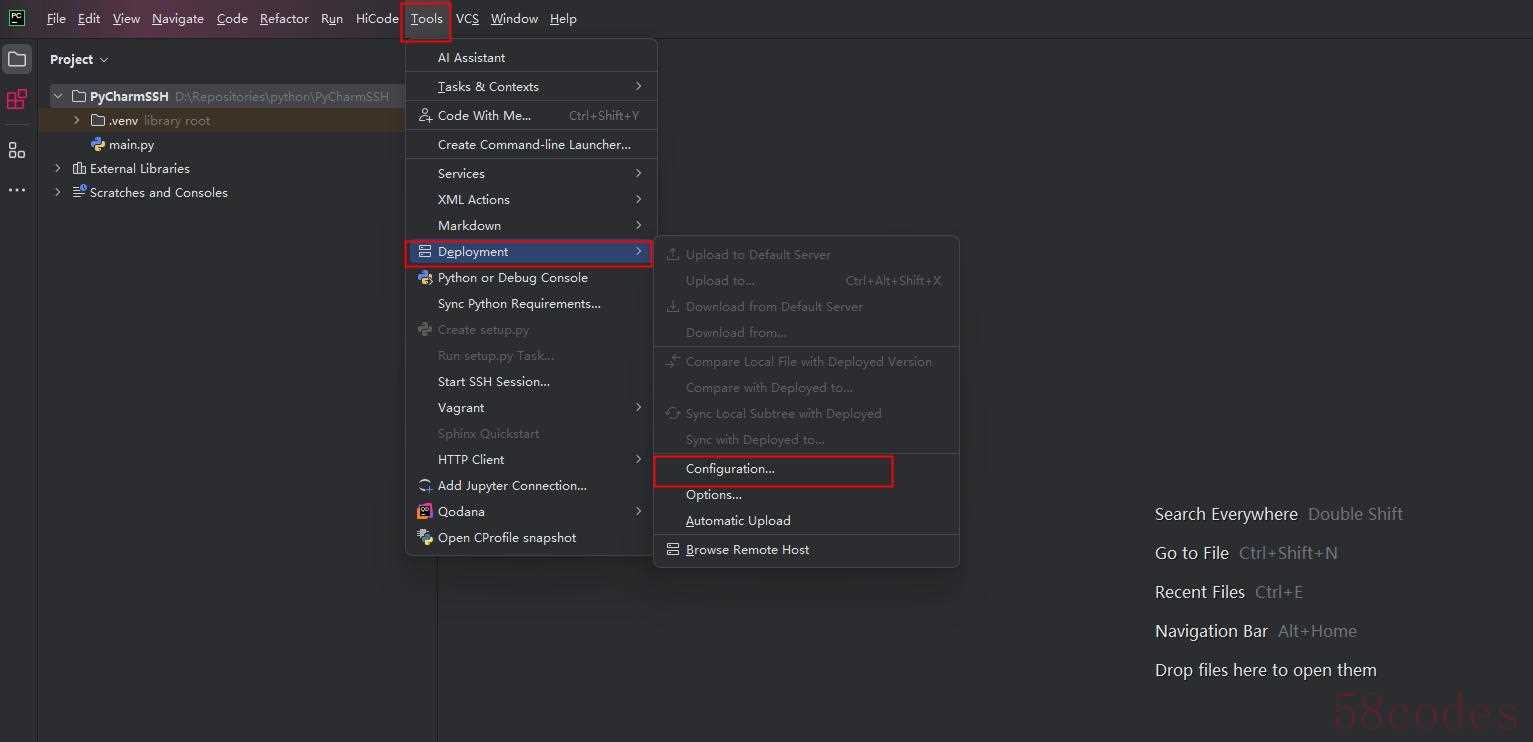Open the Navigate menu
Screen dimensions: 1533x742
click(x=178, y=19)
